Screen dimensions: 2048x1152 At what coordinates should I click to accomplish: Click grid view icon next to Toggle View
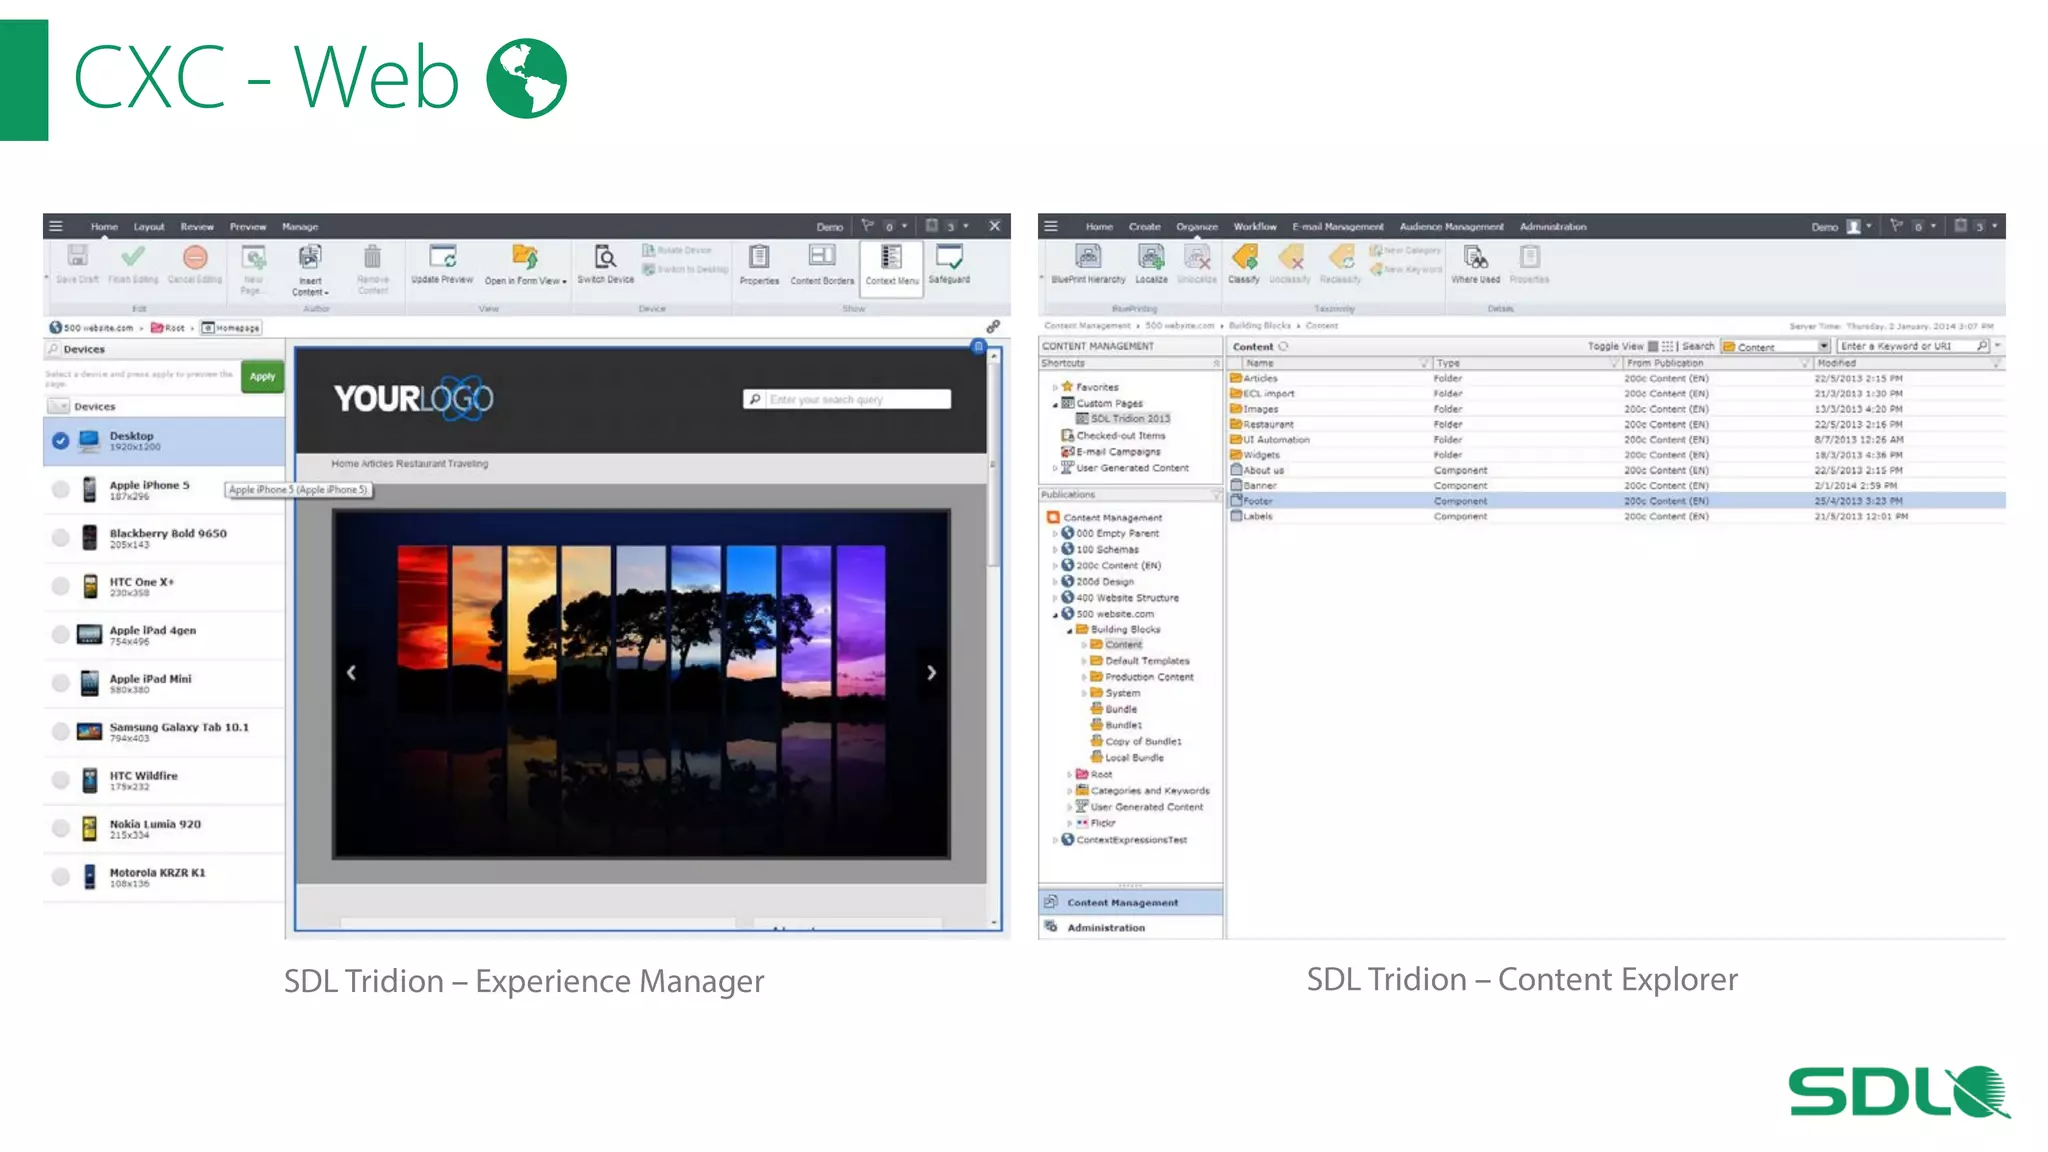(x=1667, y=347)
